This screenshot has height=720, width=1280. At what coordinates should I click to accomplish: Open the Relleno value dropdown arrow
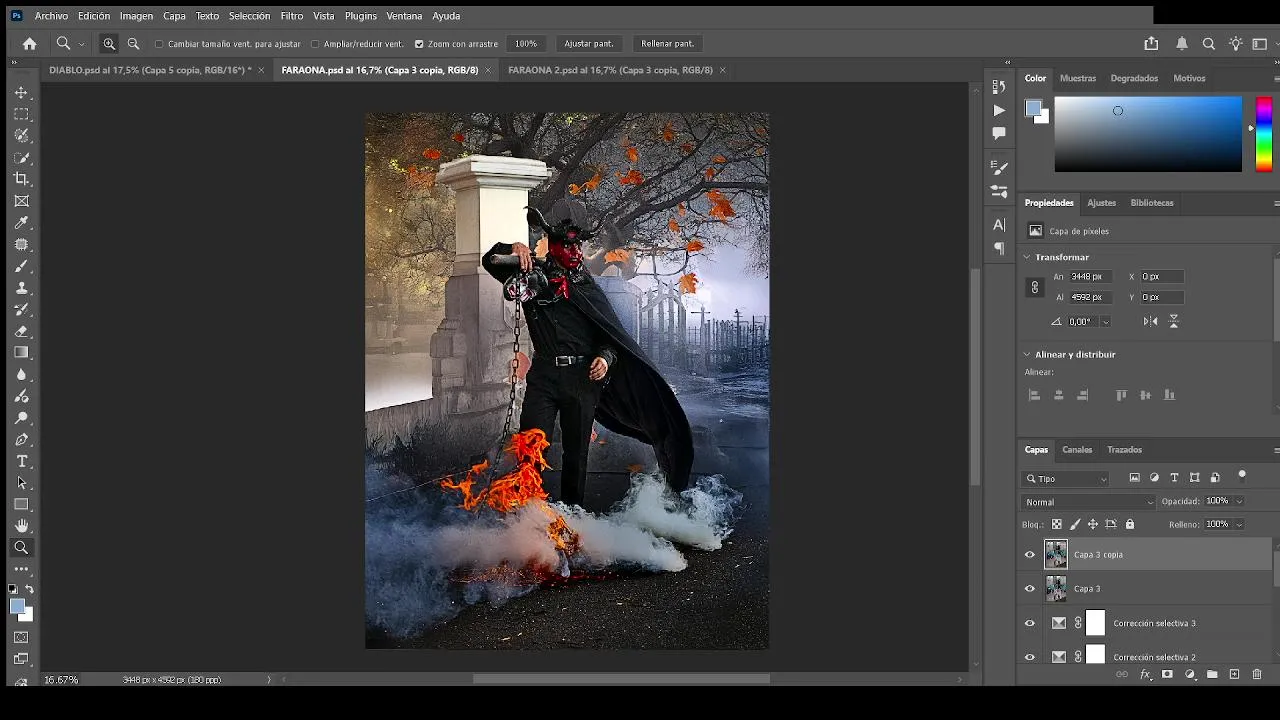point(1239,524)
